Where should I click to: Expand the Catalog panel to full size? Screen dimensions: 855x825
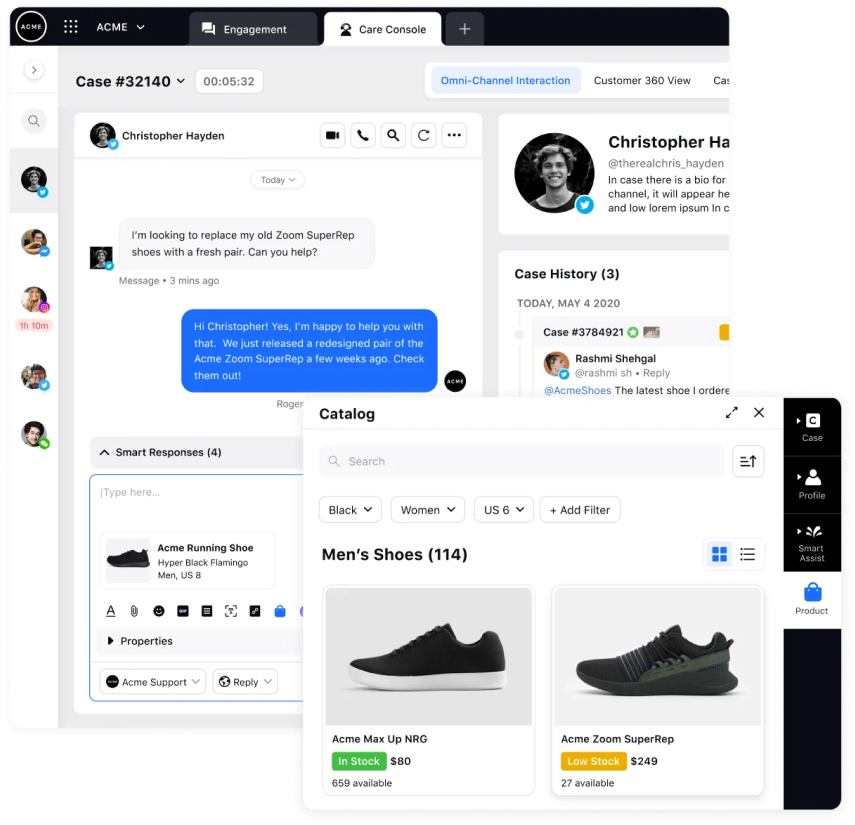pos(732,413)
